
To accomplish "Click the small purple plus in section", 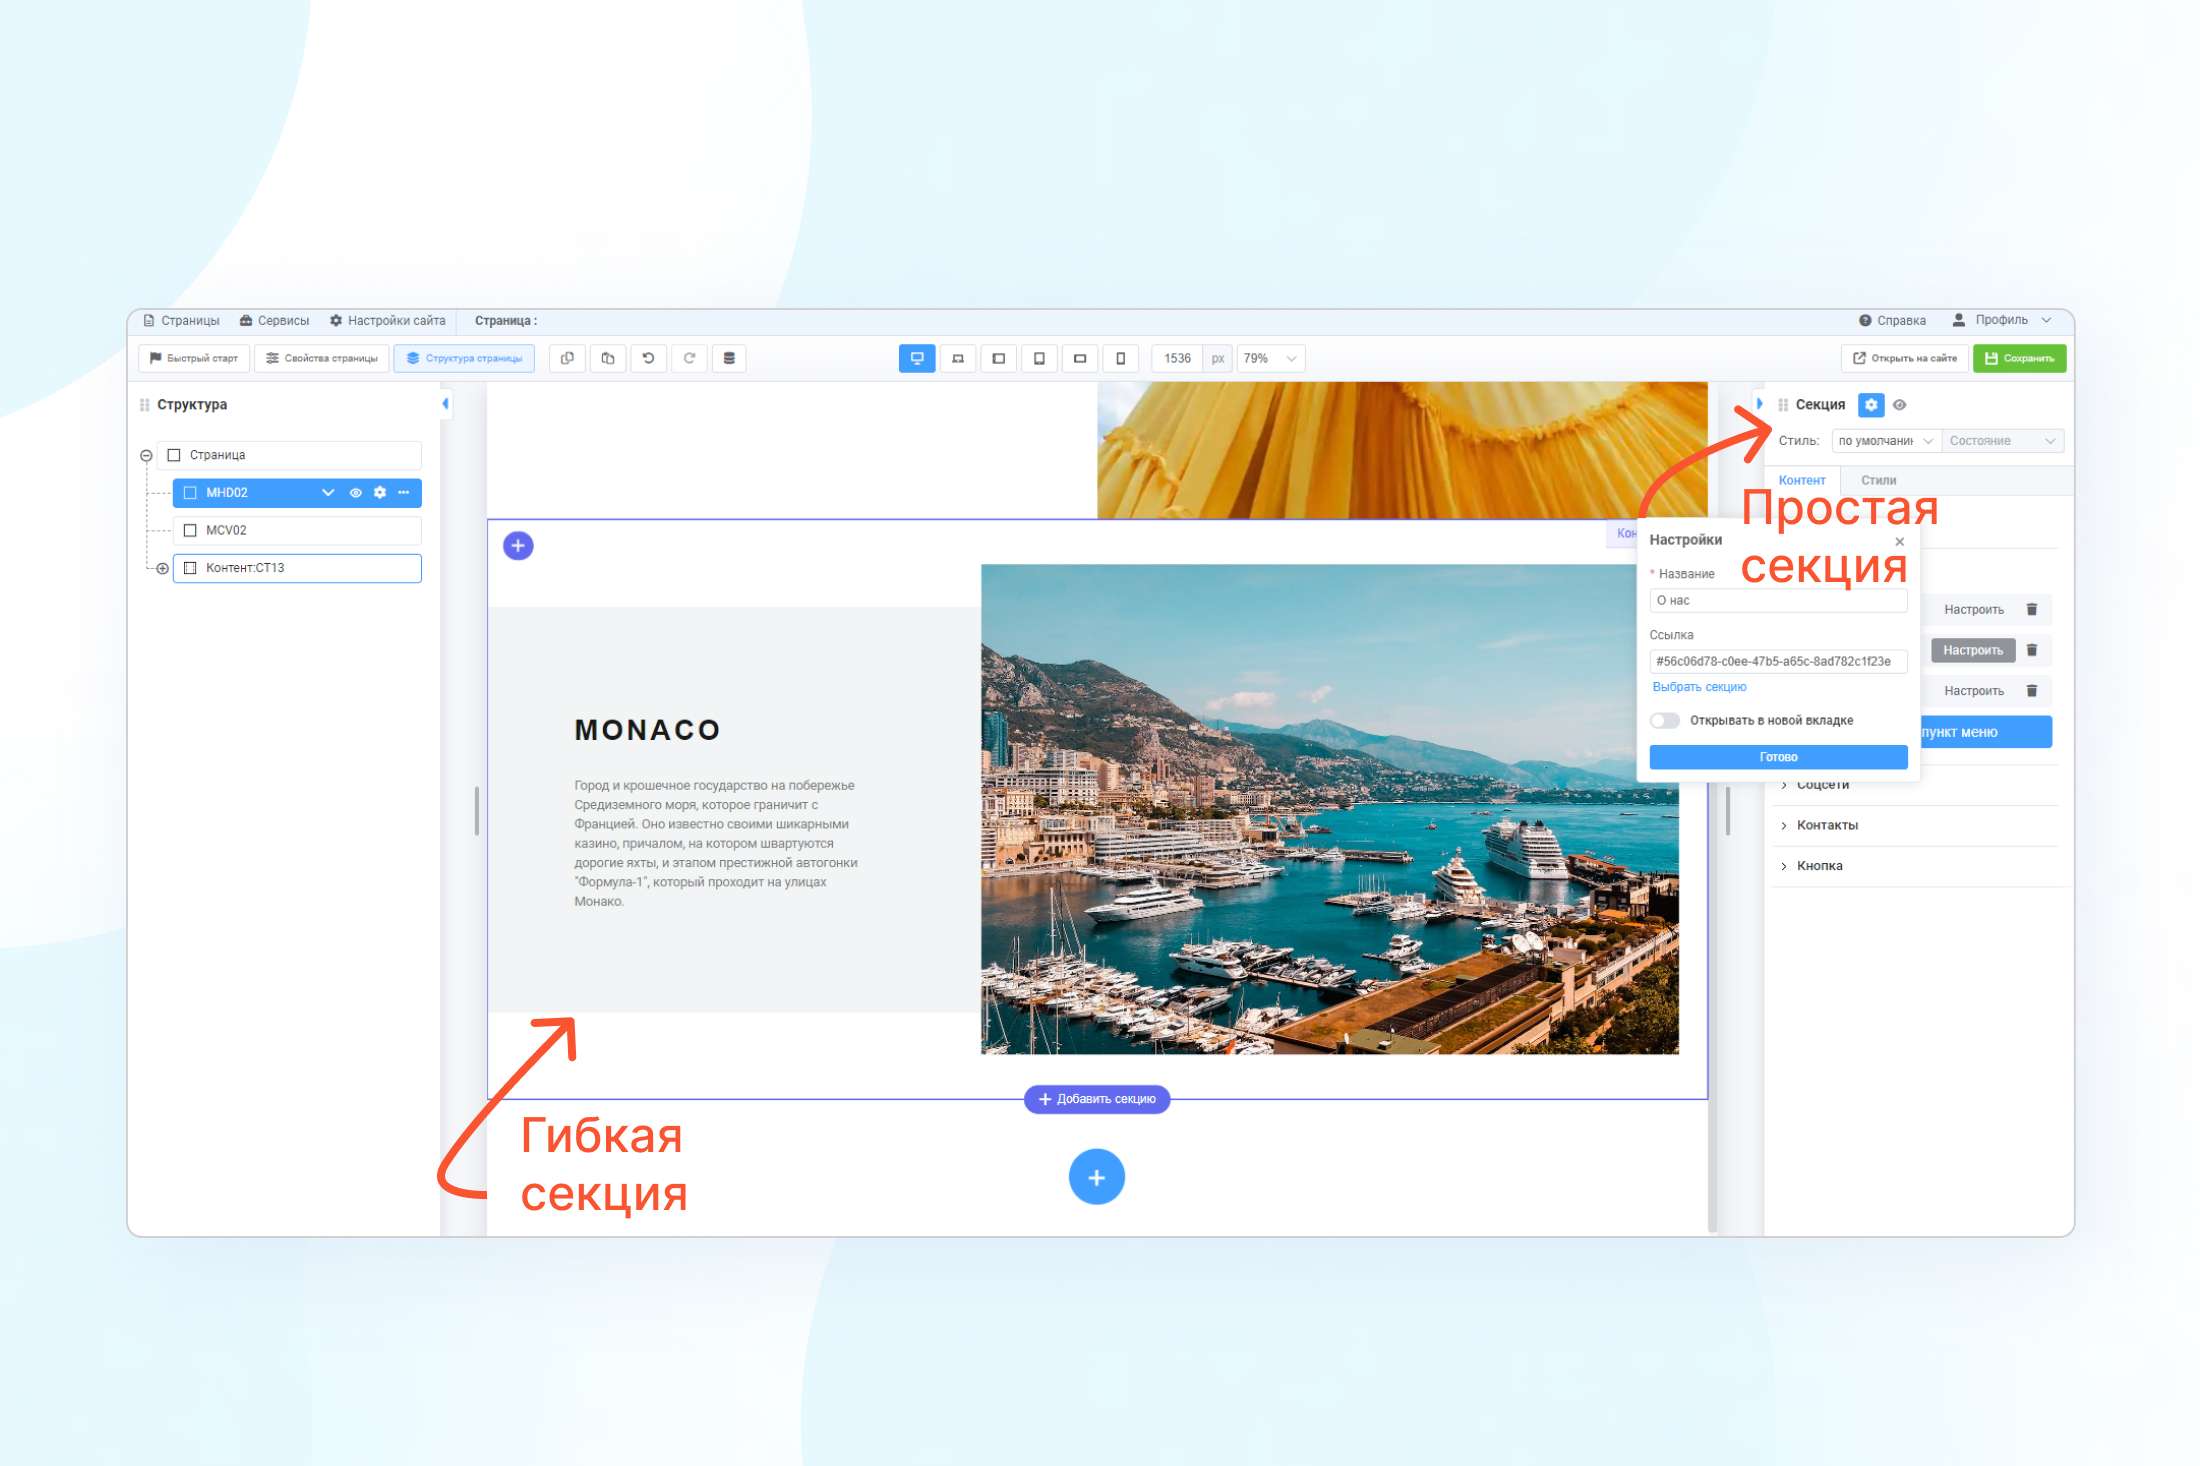I will (x=518, y=545).
